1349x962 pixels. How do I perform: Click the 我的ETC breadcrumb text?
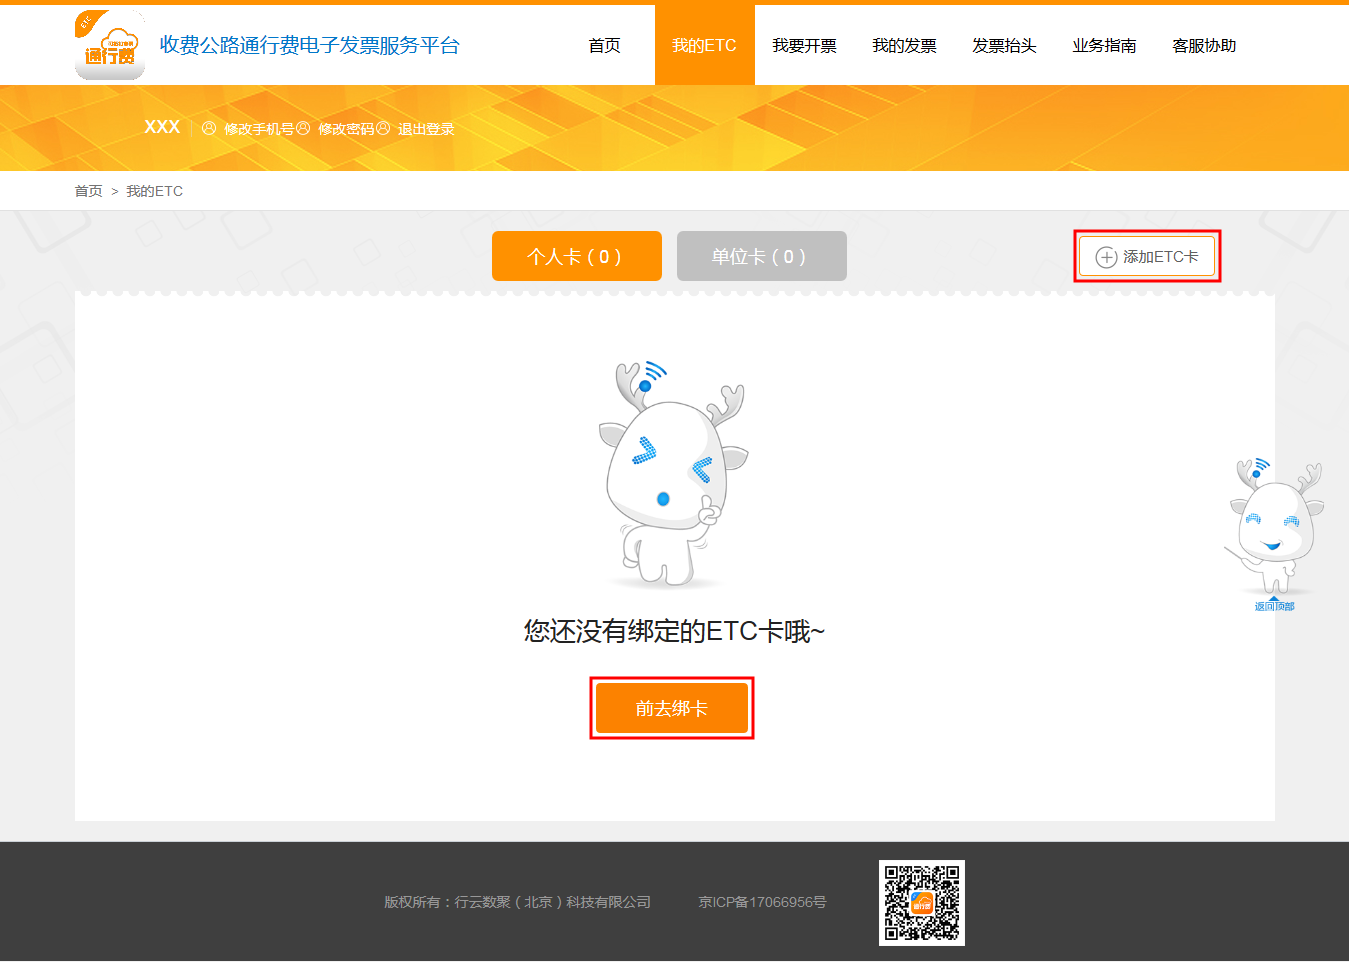click(154, 191)
